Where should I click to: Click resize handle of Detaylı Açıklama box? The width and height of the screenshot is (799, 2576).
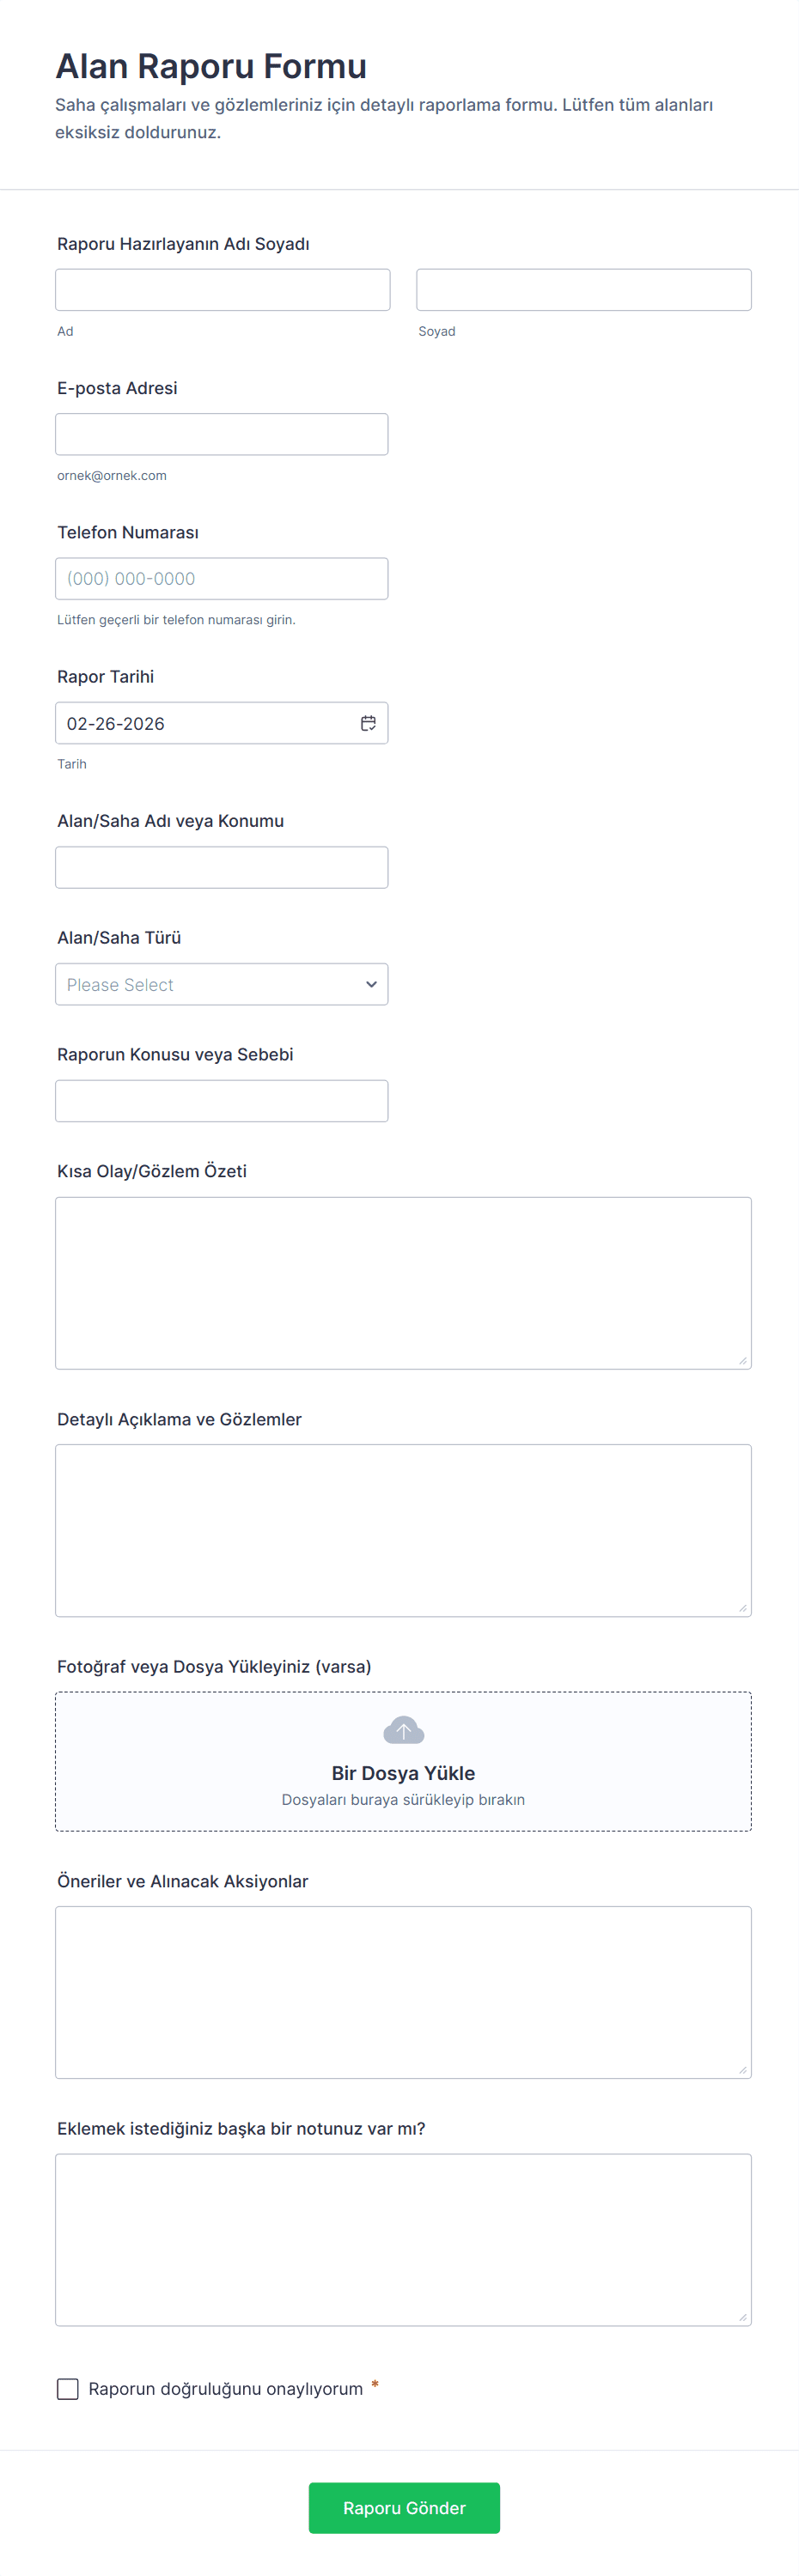pos(742,1607)
